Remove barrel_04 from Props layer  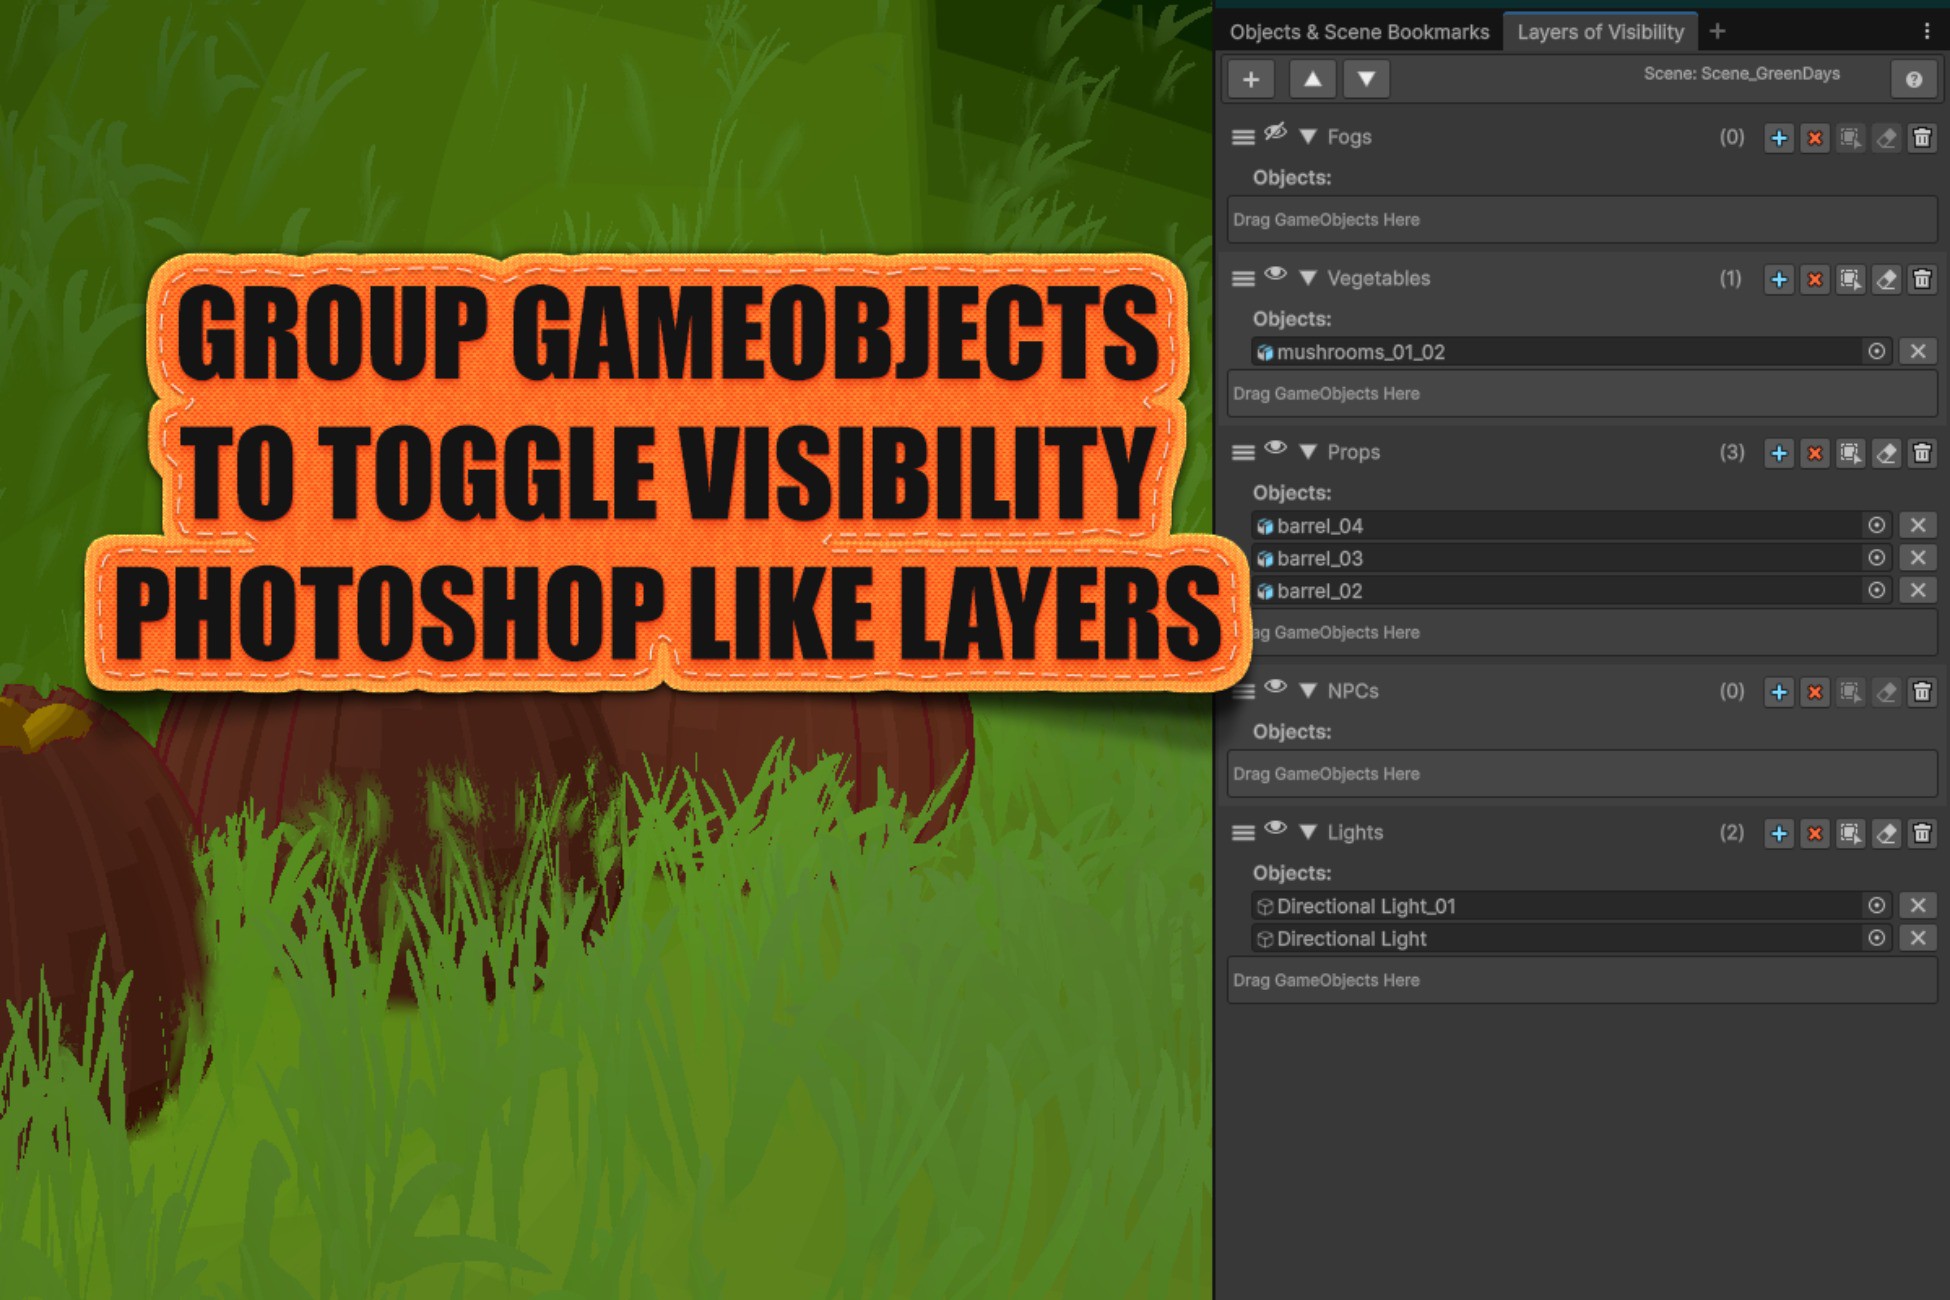point(1917,526)
